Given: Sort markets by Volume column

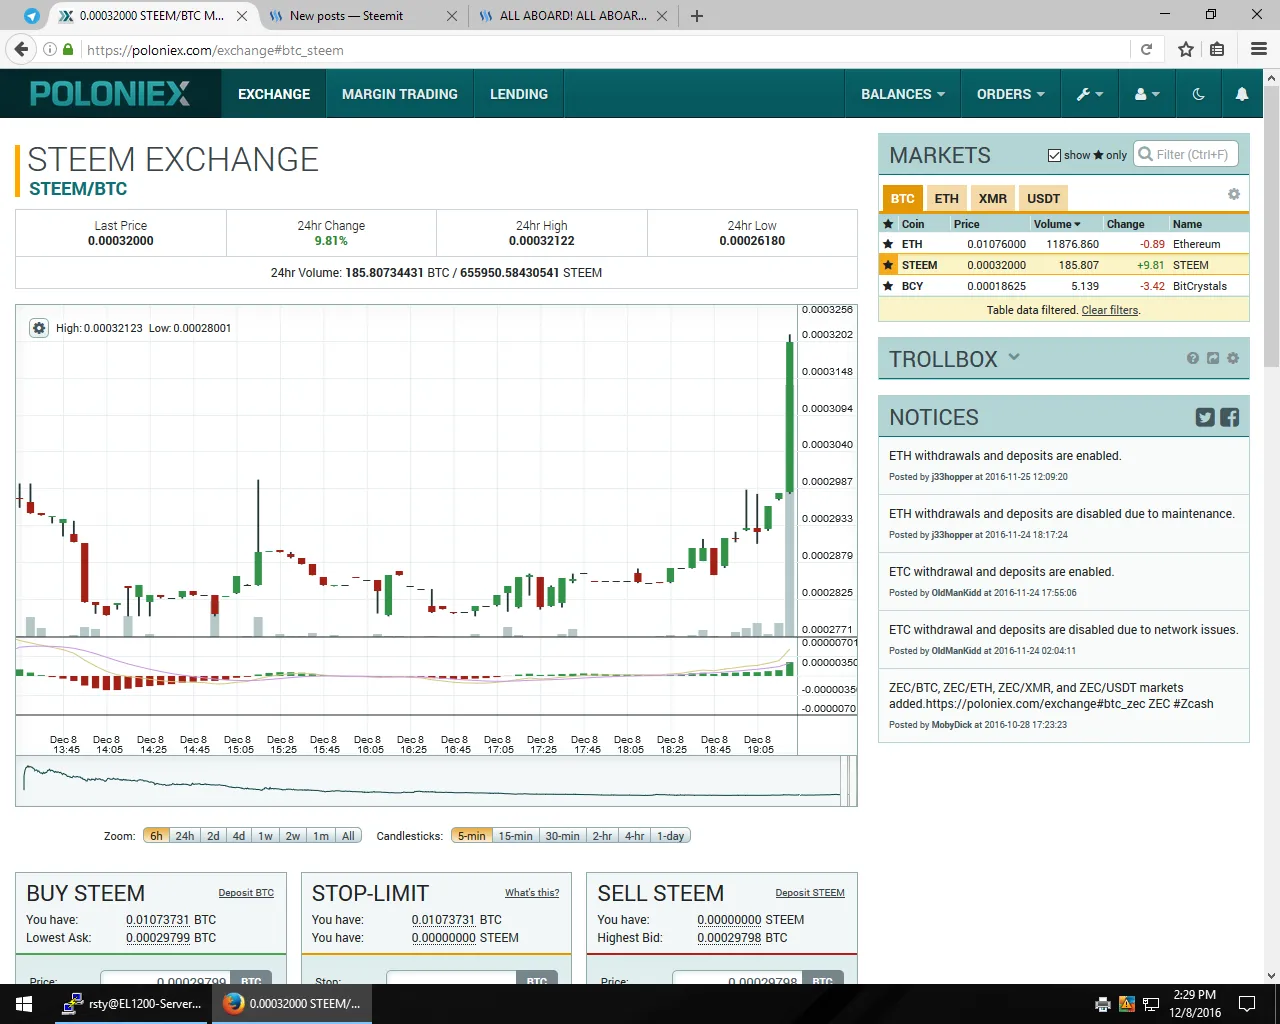Looking at the screenshot, I should [1057, 224].
